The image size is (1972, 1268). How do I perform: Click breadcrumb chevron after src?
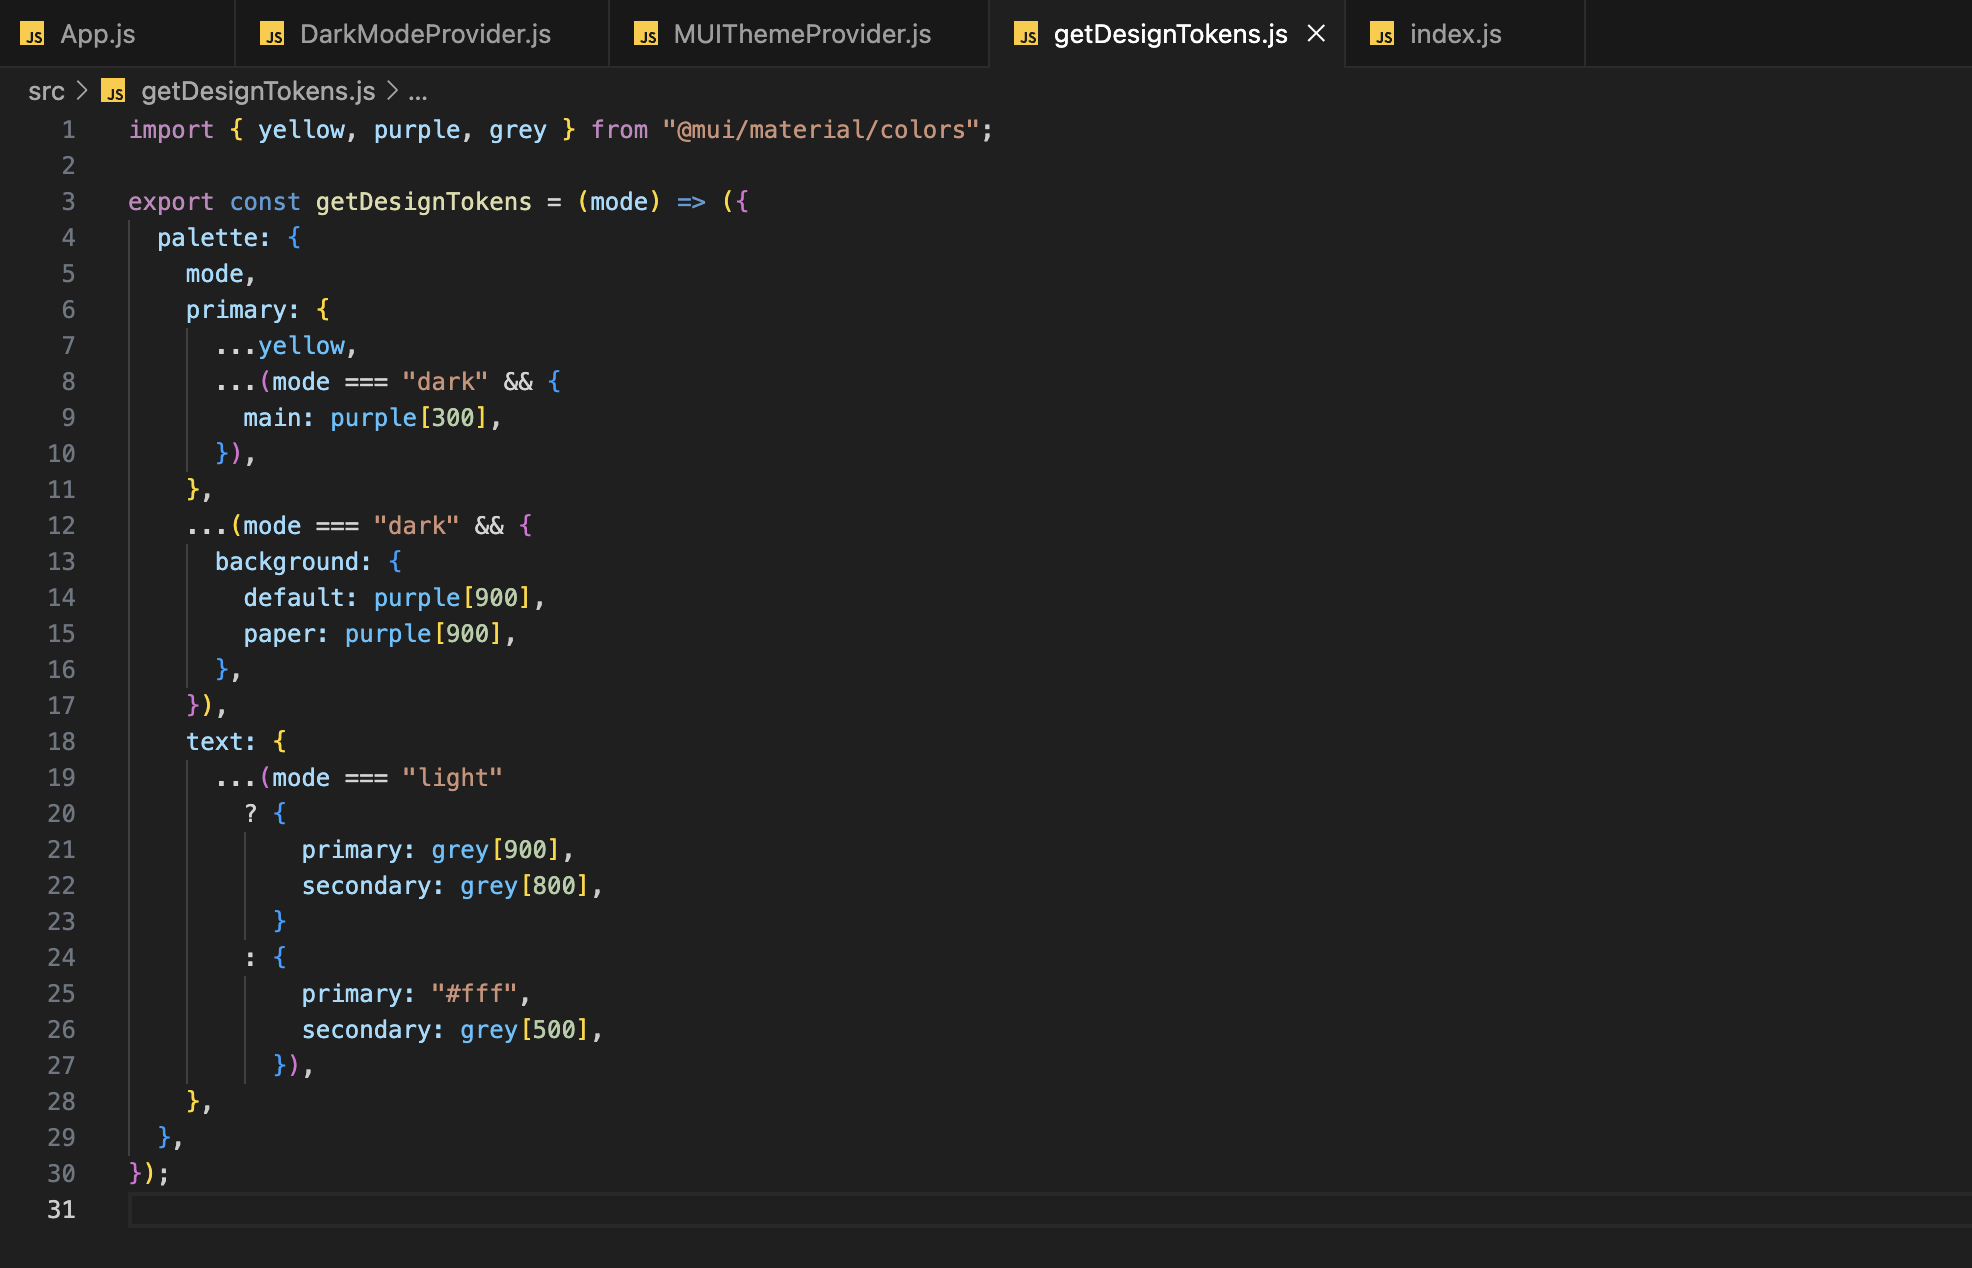click(82, 92)
